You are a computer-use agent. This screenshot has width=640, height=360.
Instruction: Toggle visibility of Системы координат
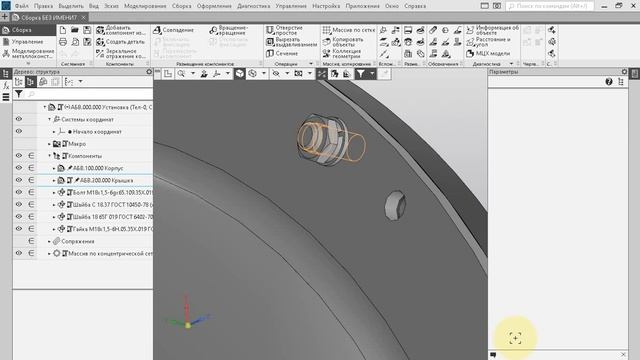coord(19,119)
